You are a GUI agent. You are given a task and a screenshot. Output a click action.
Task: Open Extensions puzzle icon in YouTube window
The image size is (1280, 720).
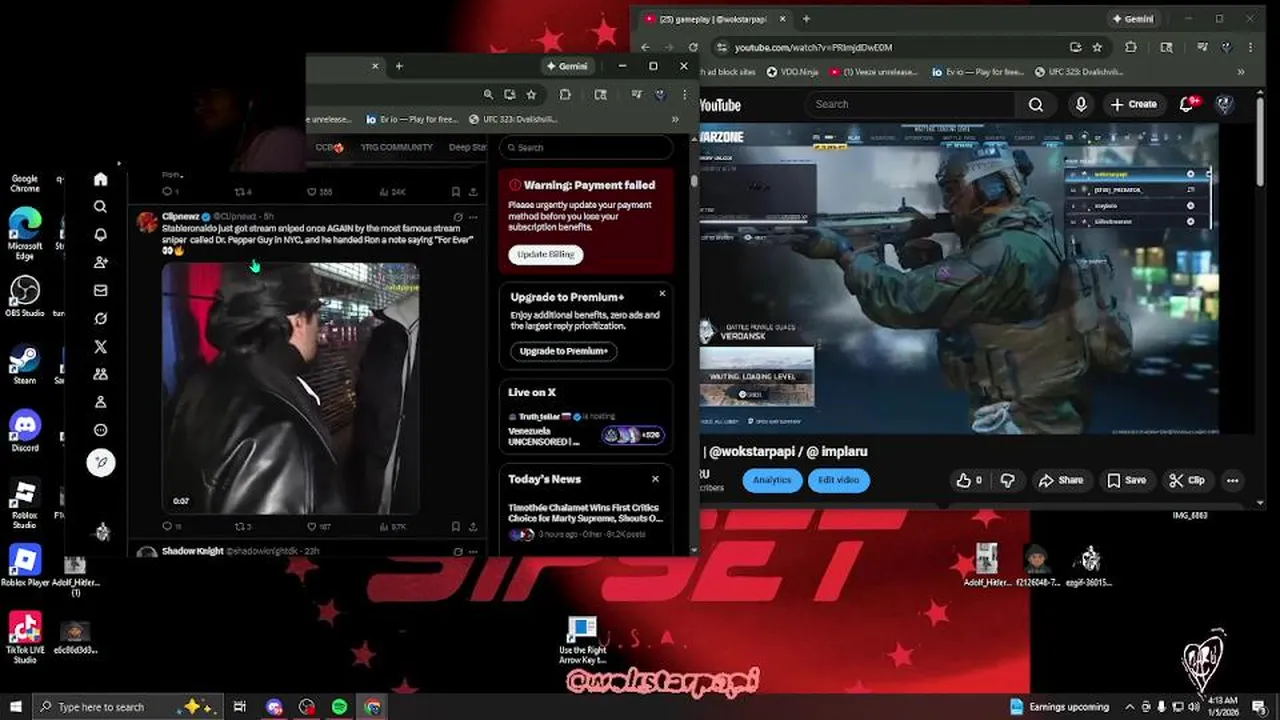(1131, 47)
